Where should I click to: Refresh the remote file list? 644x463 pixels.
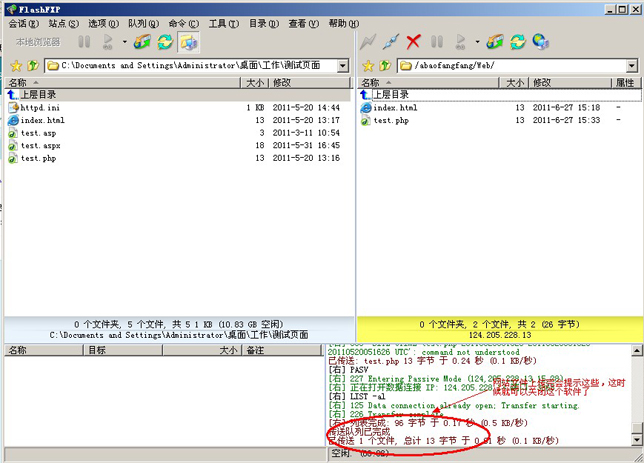point(518,42)
